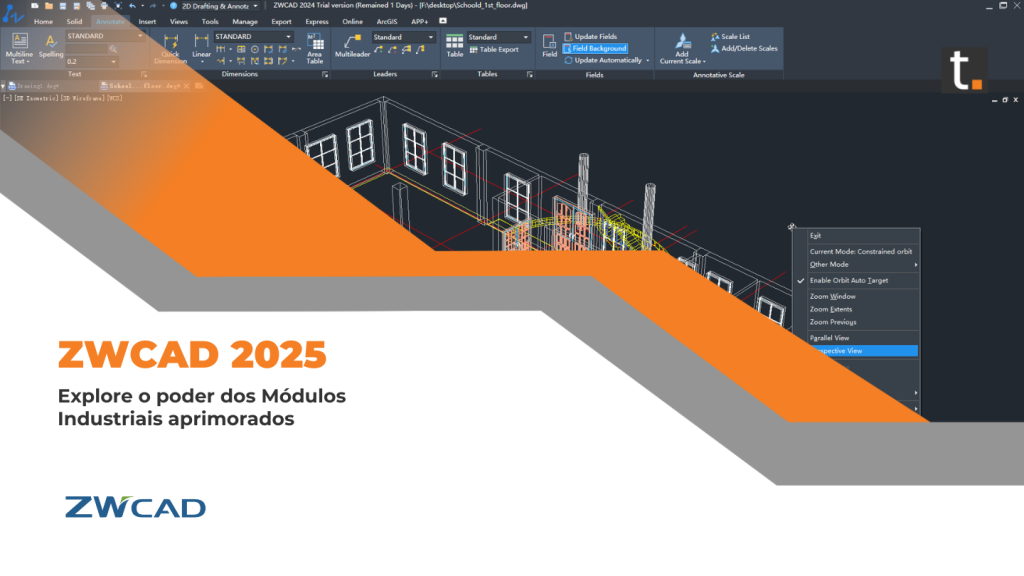1024x576 pixels.
Task: Click the WCS viewport label
Action: coord(114,99)
